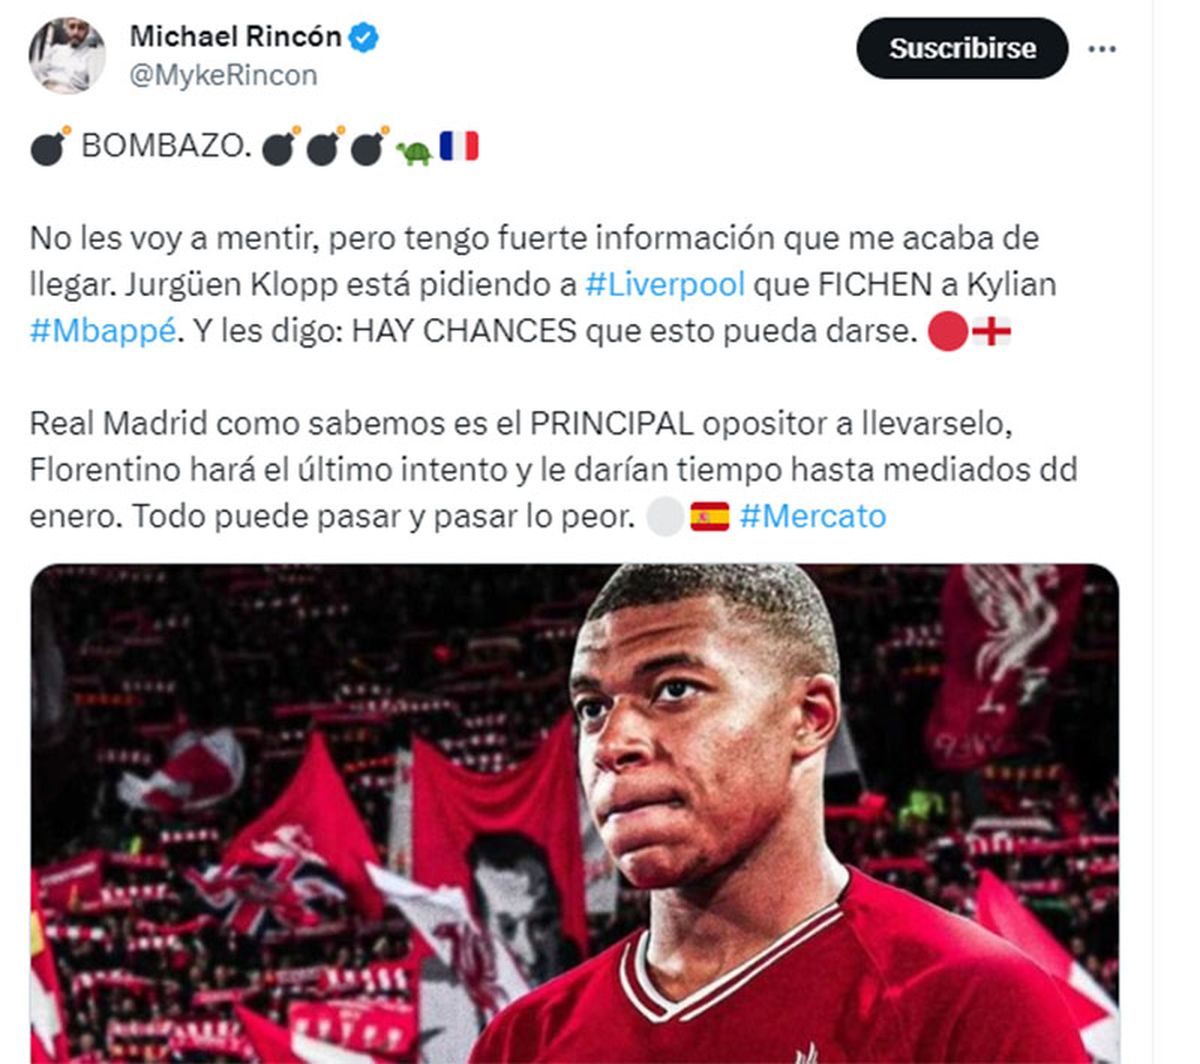Image resolution: width=1200 pixels, height=1064 pixels.
Task: Follow the #Liverpool hashtag
Action: click(x=665, y=285)
